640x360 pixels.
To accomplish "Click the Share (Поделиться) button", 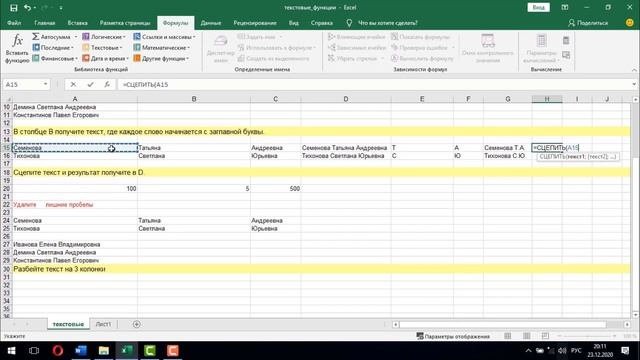I will tap(588, 23).
